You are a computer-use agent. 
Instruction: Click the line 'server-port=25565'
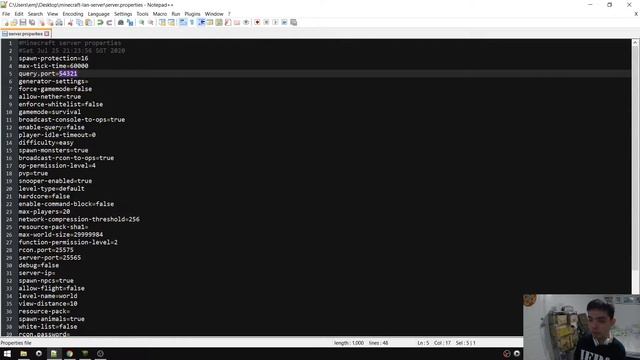[x=50, y=258]
